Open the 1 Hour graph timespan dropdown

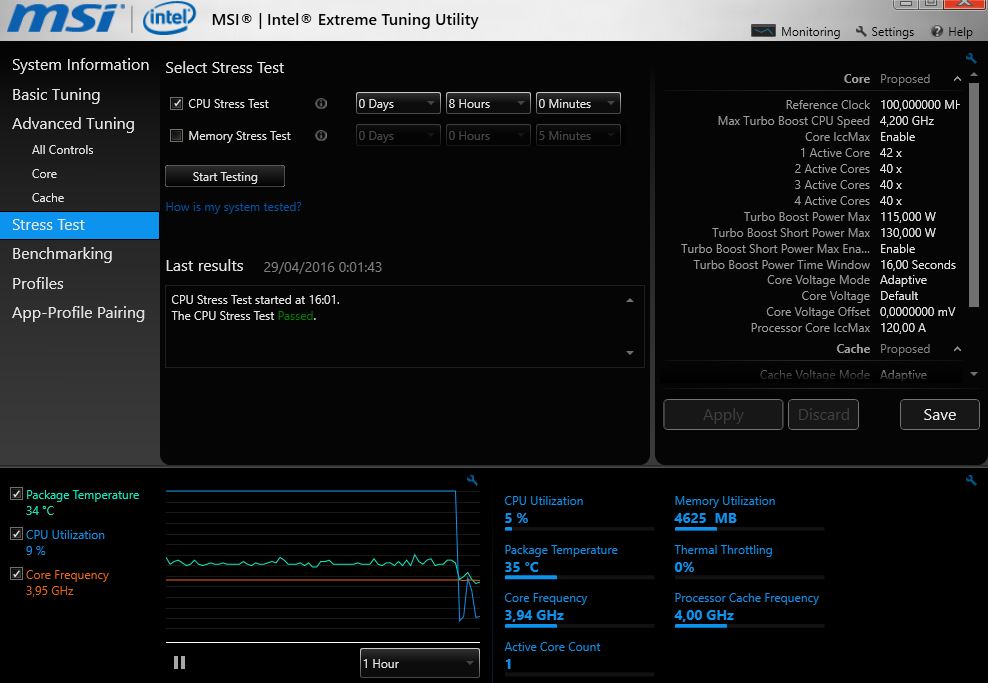click(x=419, y=663)
